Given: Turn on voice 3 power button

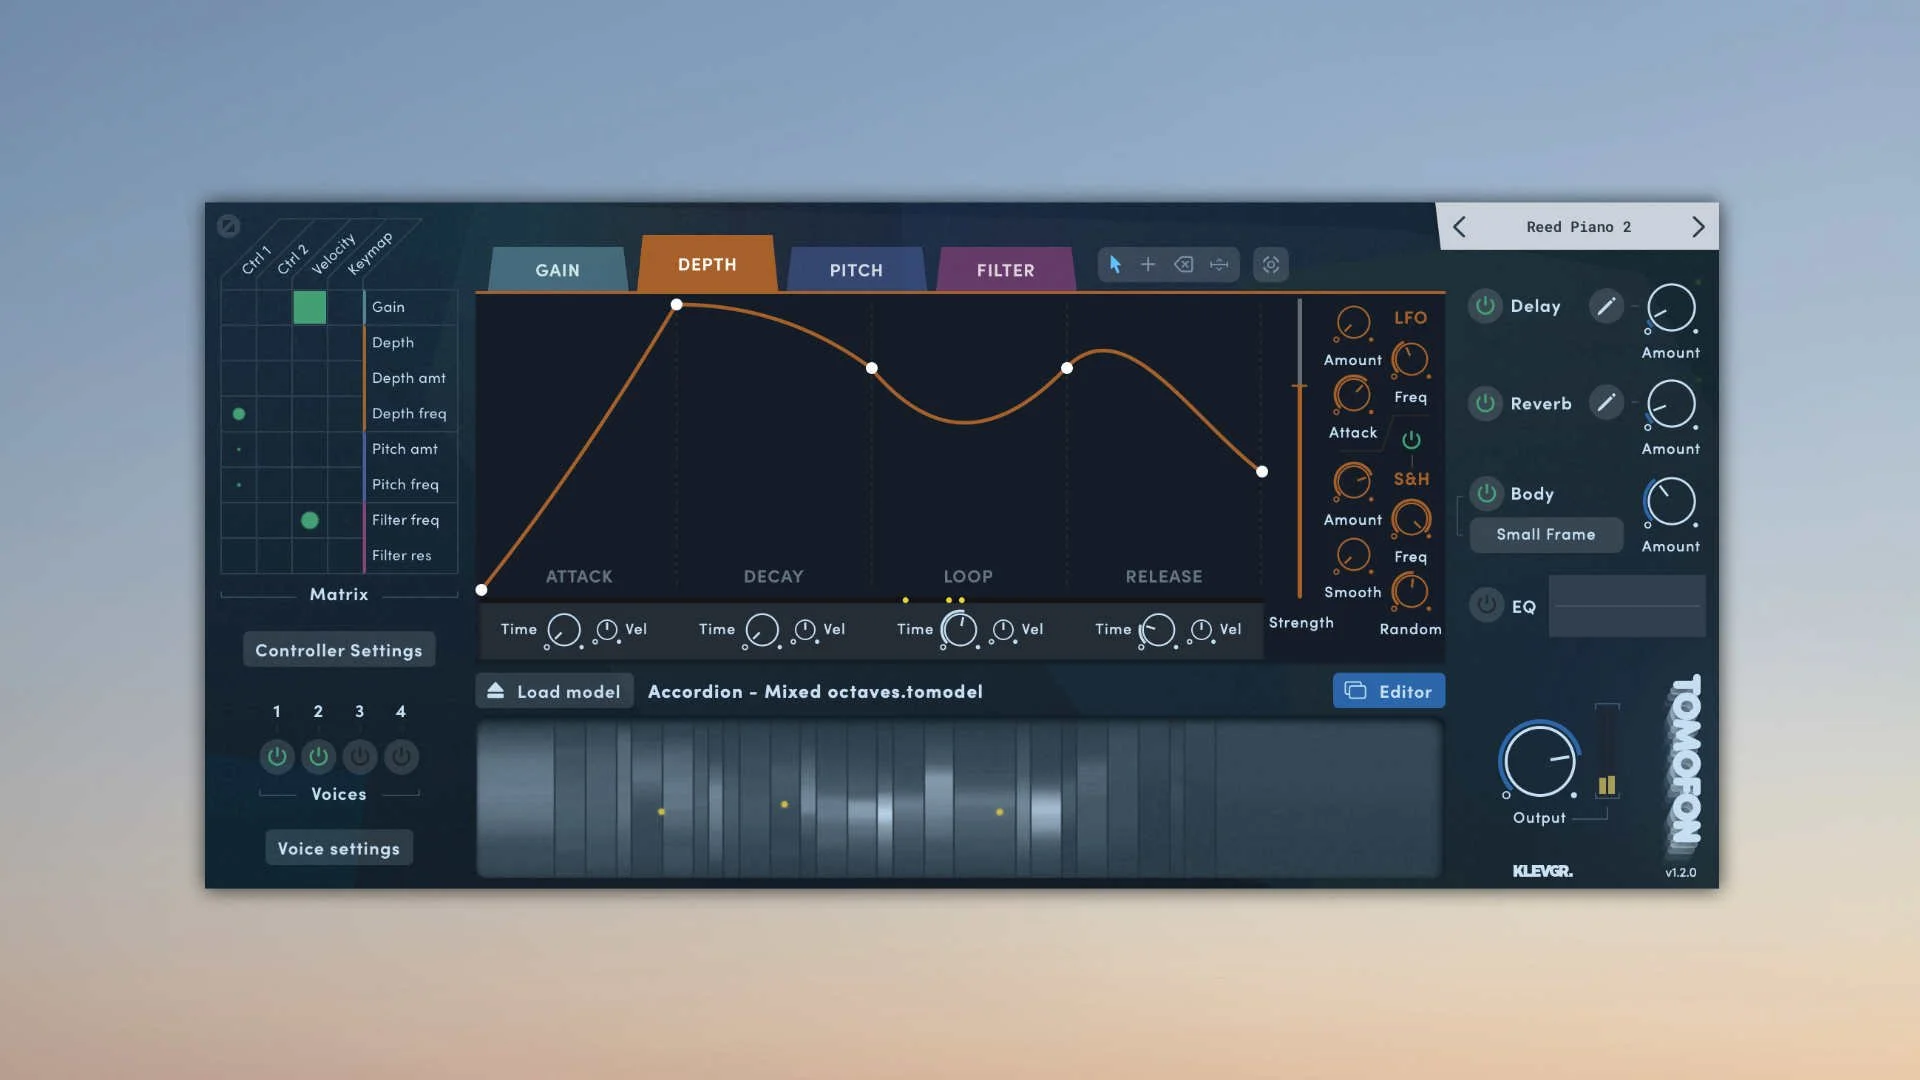Looking at the screenshot, I should [360, 756].
